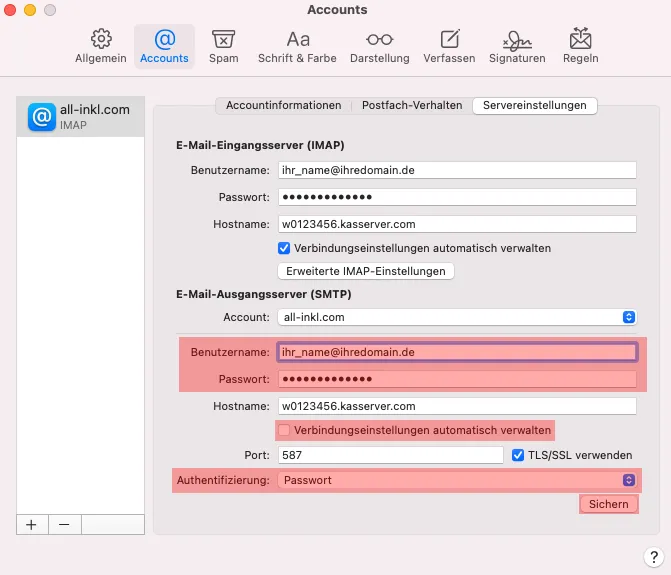Click the Port field showing 587
This screenshot has width=671, height=575.
(x=391, y=455)
